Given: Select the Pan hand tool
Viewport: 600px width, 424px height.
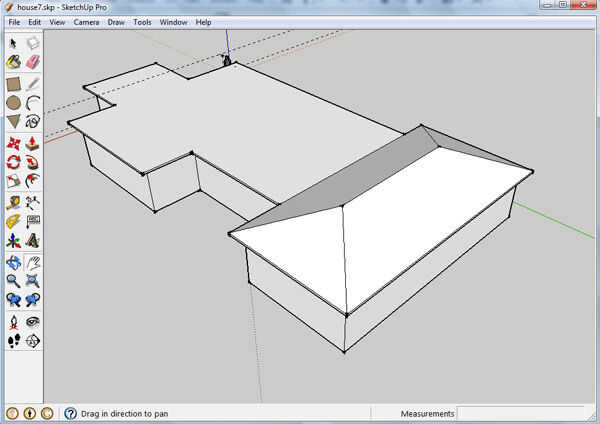Looking at the screenshot, I should coord(33,263).
